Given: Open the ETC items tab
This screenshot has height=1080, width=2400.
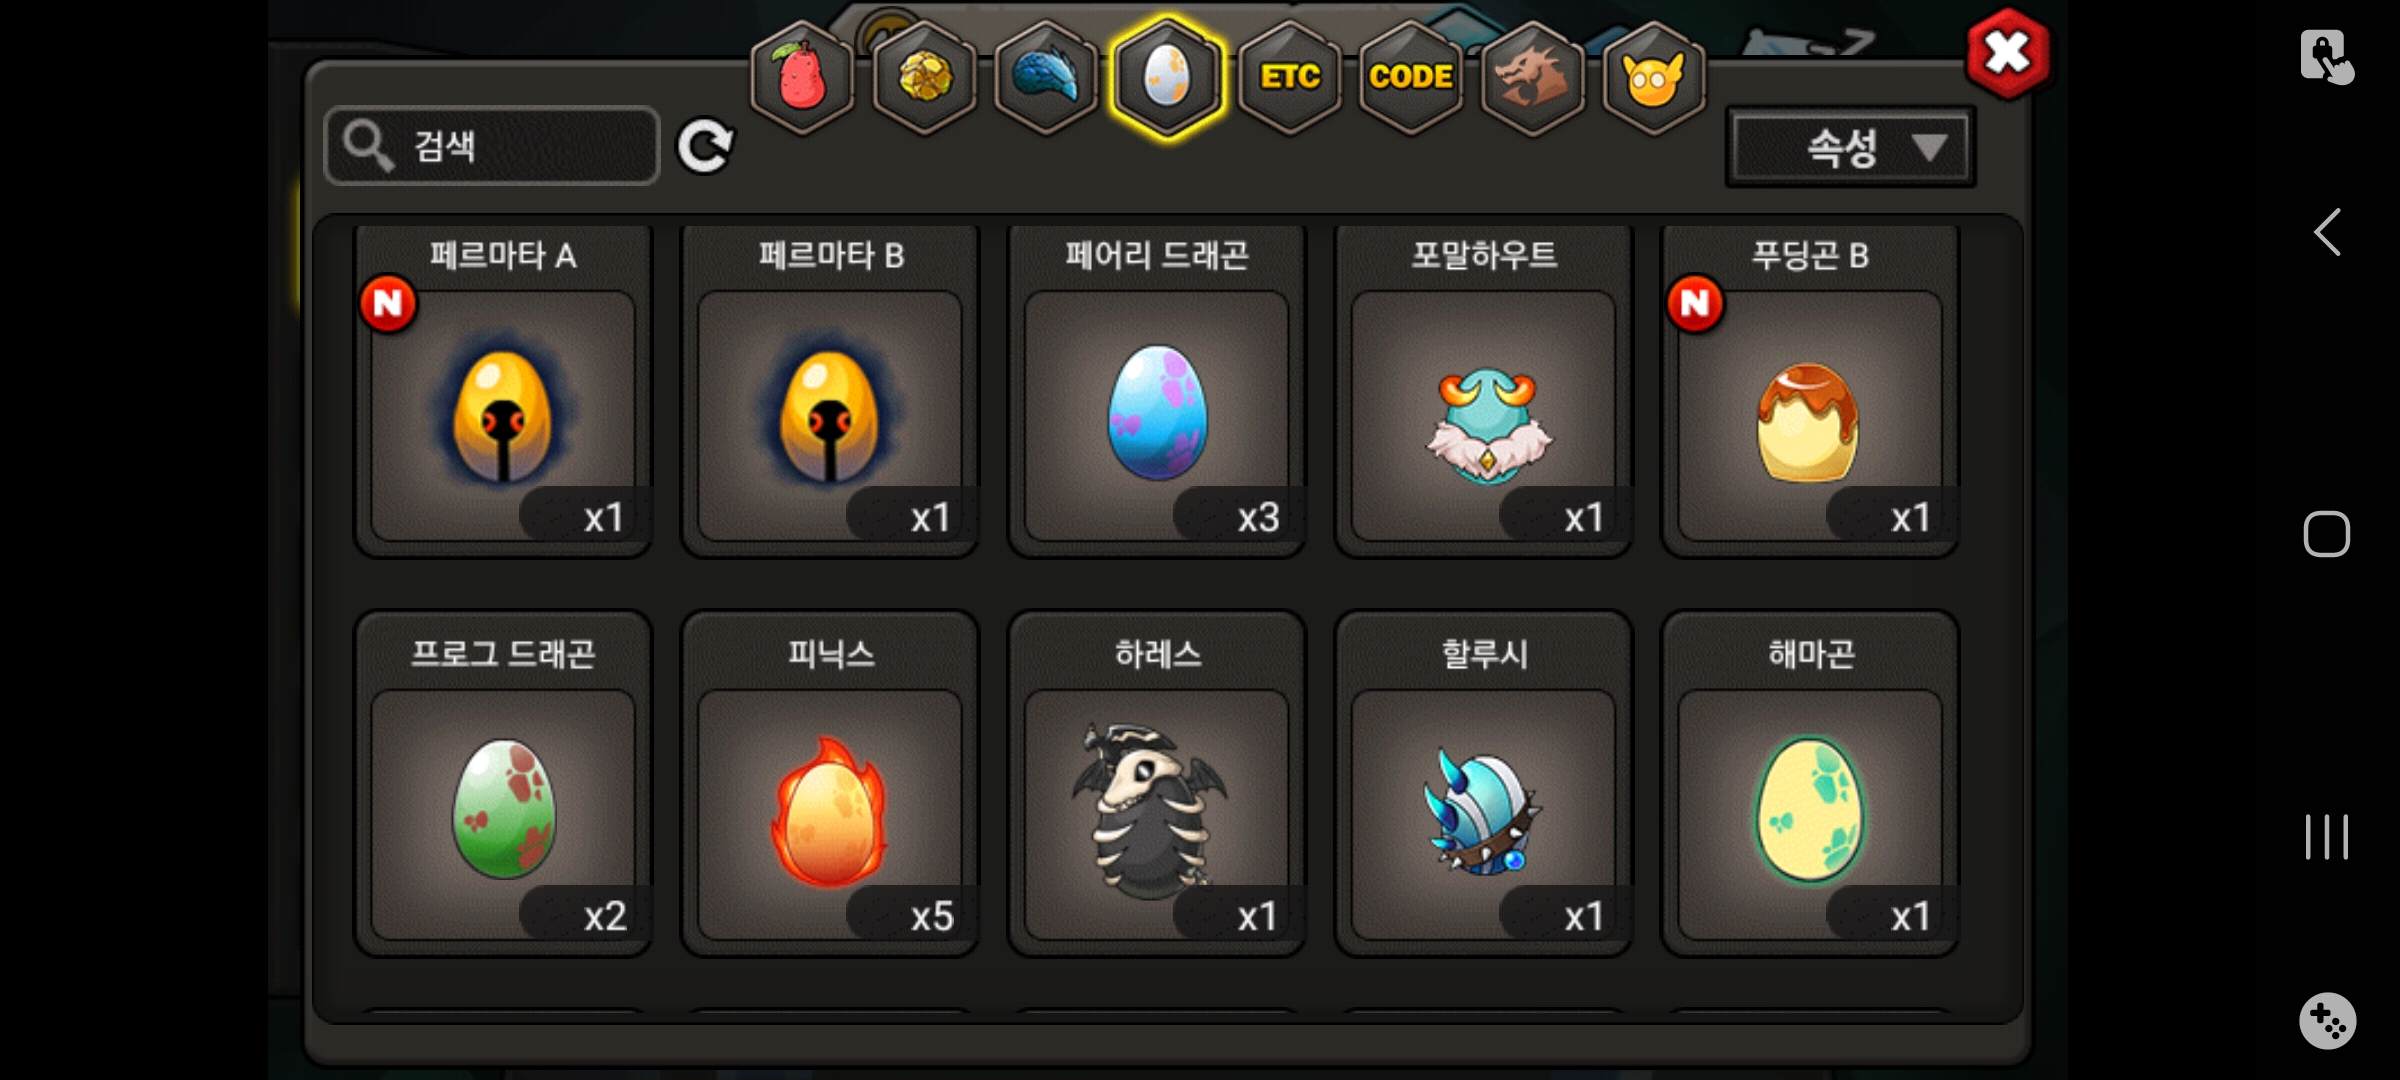Looking at the screenshot, I should tap(1290, 77).
